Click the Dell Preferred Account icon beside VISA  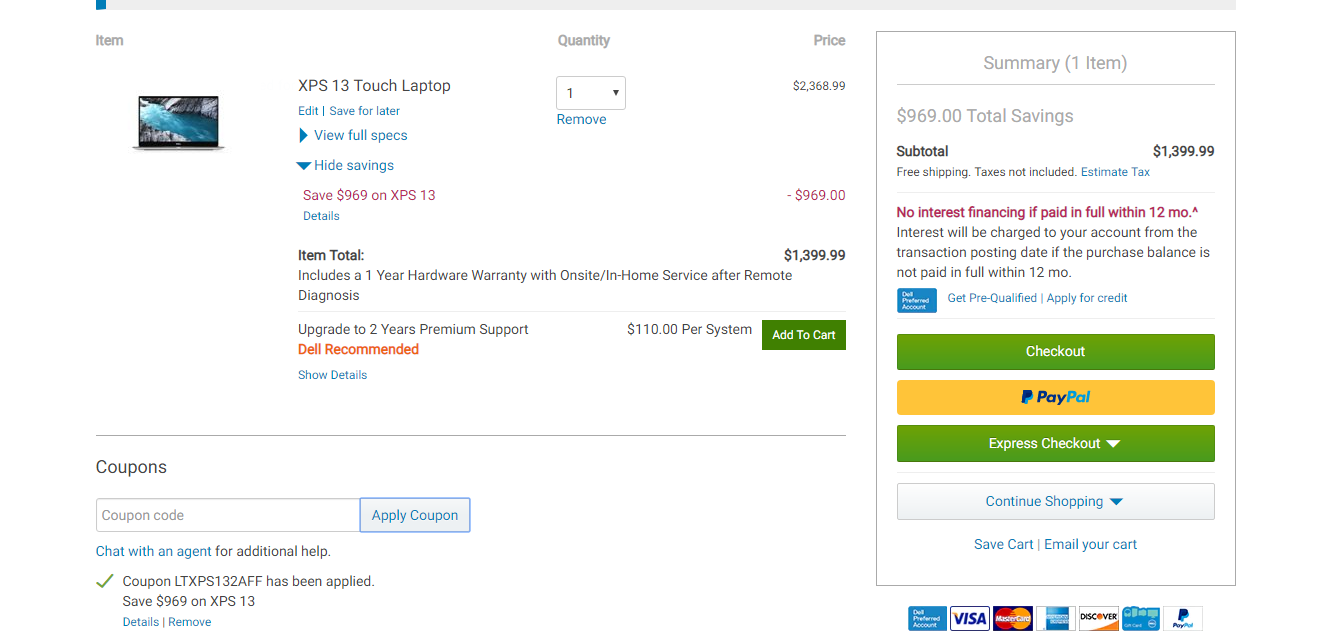pyautogui.click(x=927, y=618)
